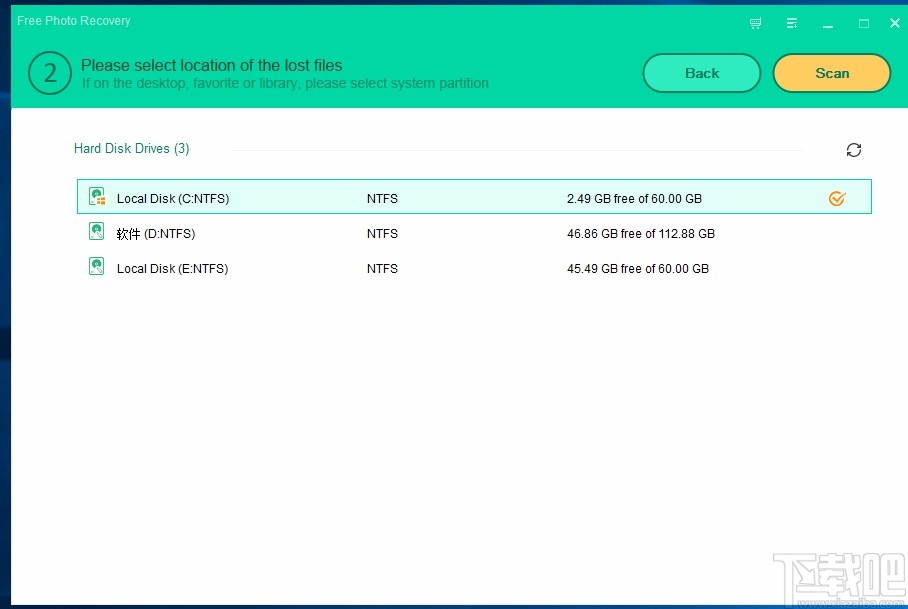Screen dimensions: 908x609
Task: Click the D: drive disk icon
Action: click(x=96, y=232)
